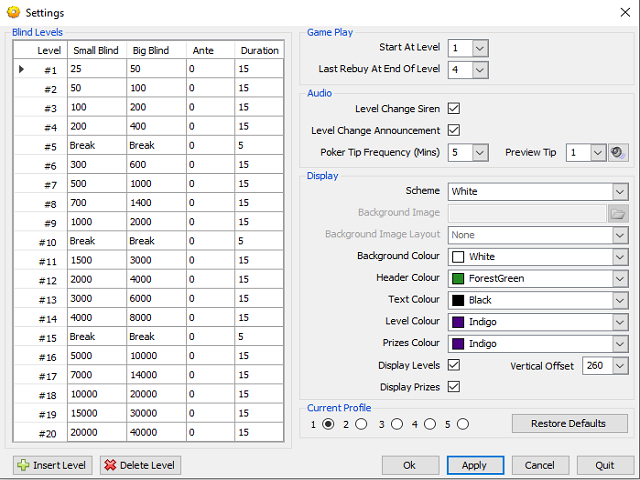Screen dimensions: 640x480
Task: Uncheck the Display Prizes checkbox
Action: coord(454,387)
